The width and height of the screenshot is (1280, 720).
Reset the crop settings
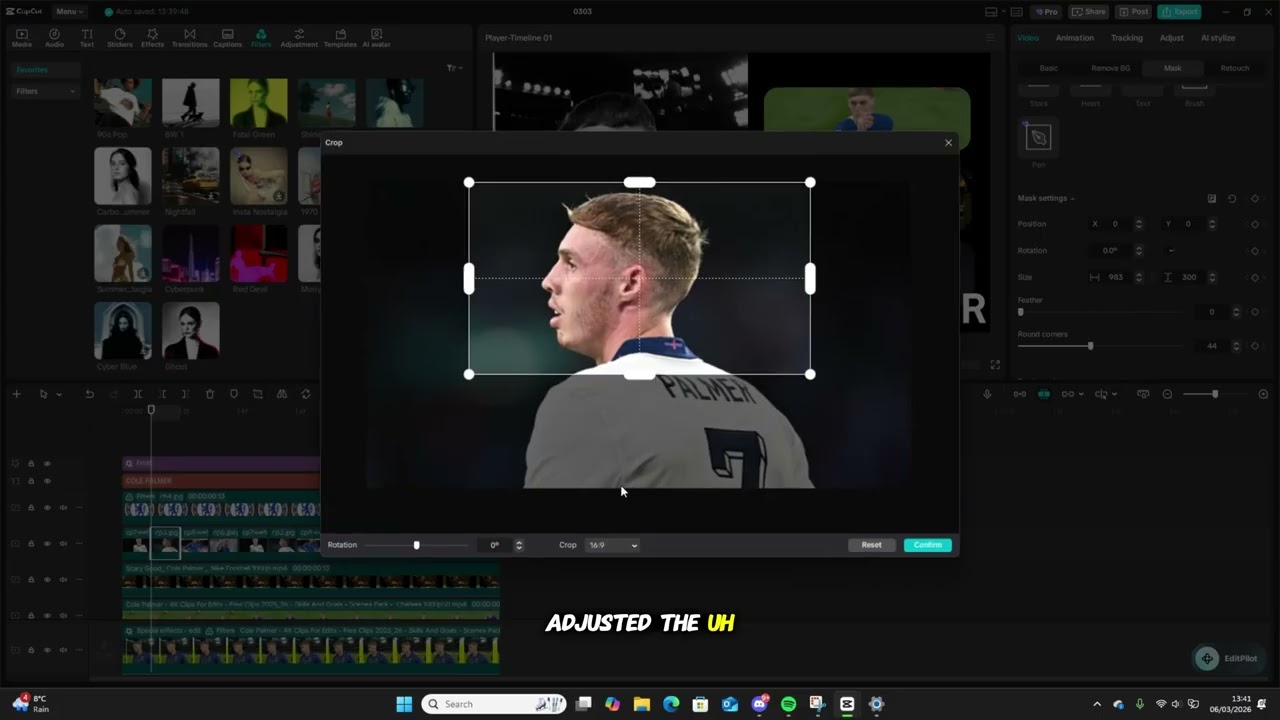pyautogui.click(x=872, y=545)
